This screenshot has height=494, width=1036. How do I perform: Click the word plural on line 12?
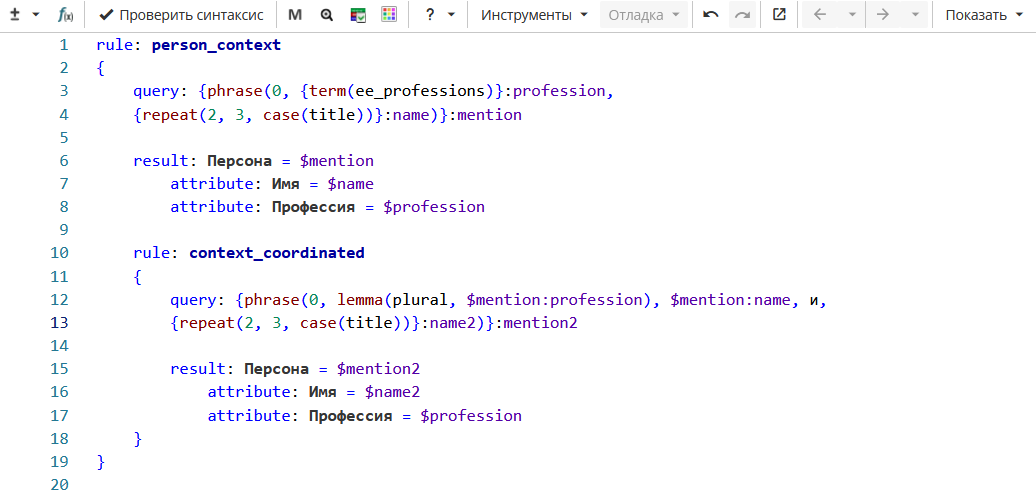click(420, 300)
